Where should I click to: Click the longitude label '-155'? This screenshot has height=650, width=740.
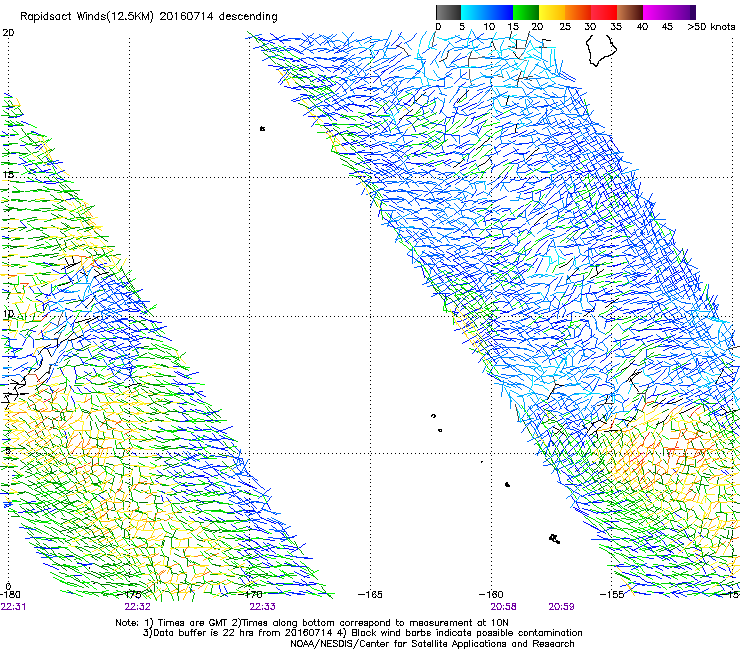coord(612,594)
